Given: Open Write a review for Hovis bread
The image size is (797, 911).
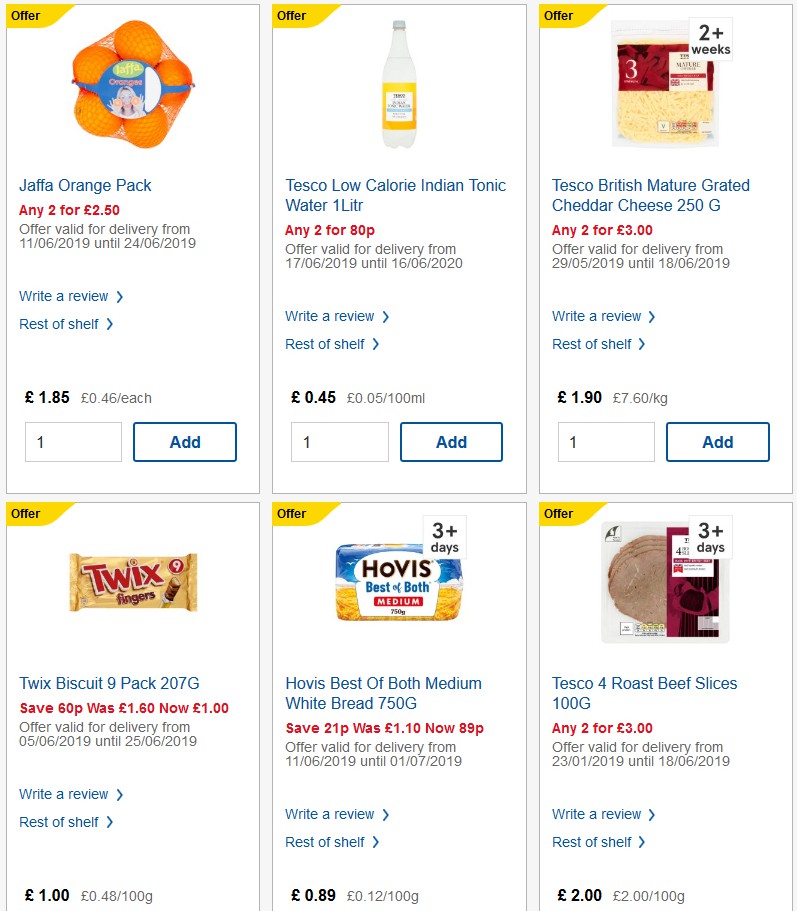Looking at the screenshot, I should tap(332, 814).
